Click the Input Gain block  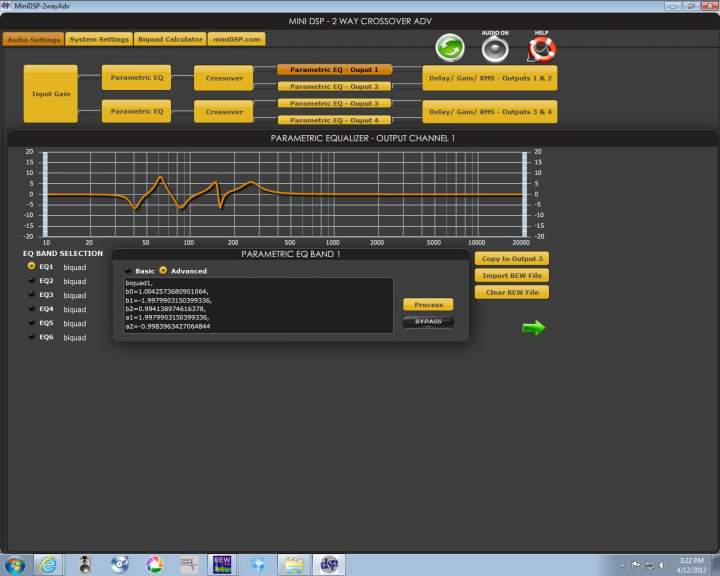[51, 94]
